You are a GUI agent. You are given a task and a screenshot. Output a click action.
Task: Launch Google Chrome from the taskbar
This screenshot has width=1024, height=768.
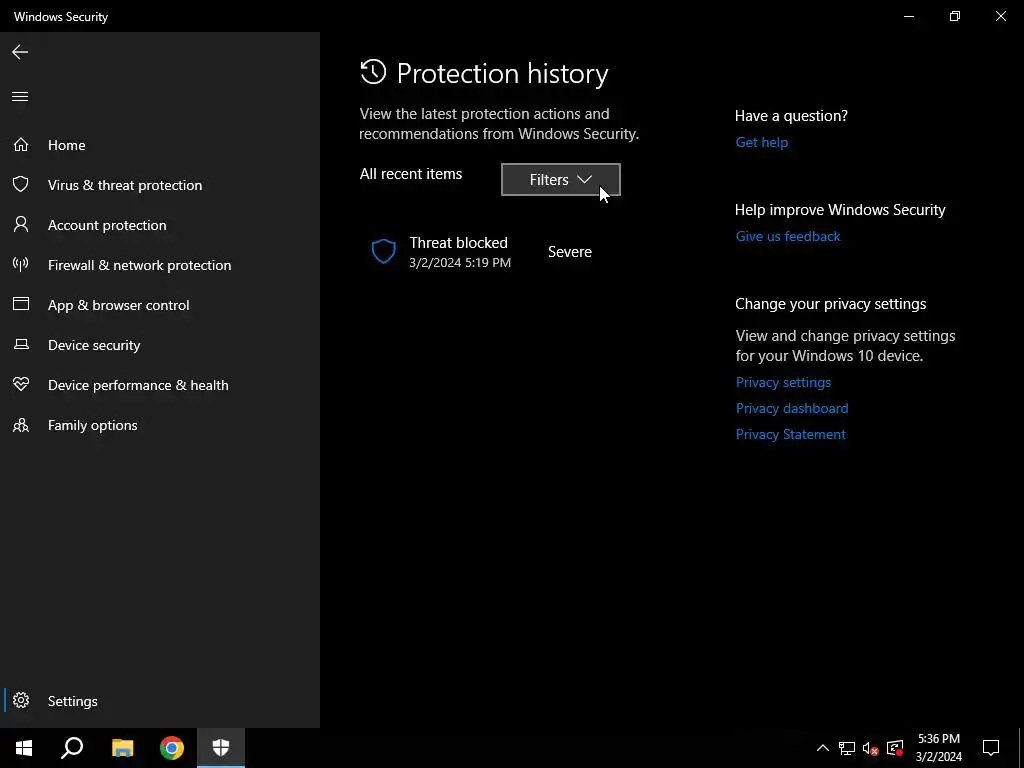pyautogui.click(x=172, y=748)
